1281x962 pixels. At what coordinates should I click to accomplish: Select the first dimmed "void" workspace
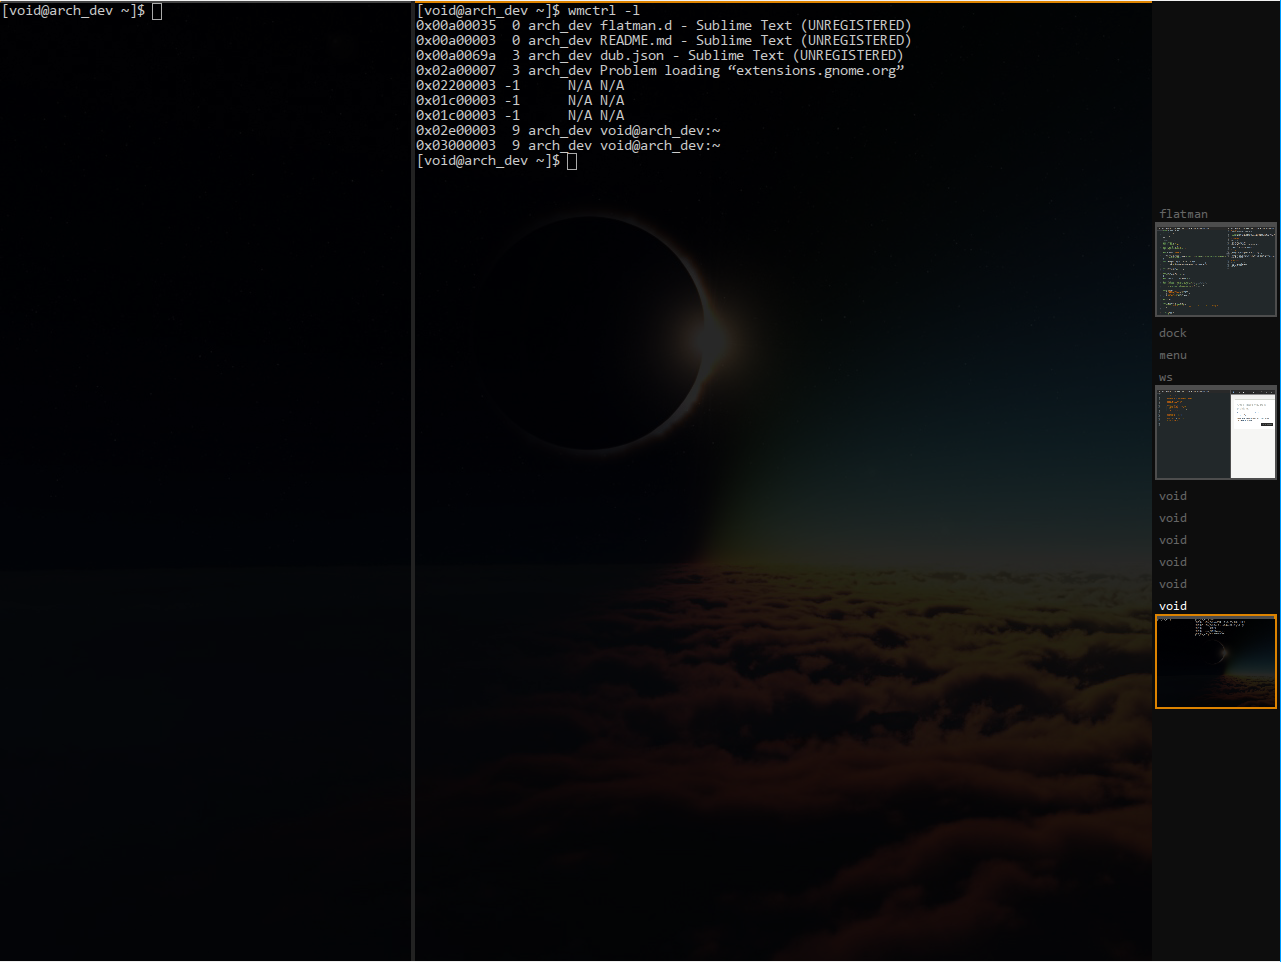point(1172,495)
